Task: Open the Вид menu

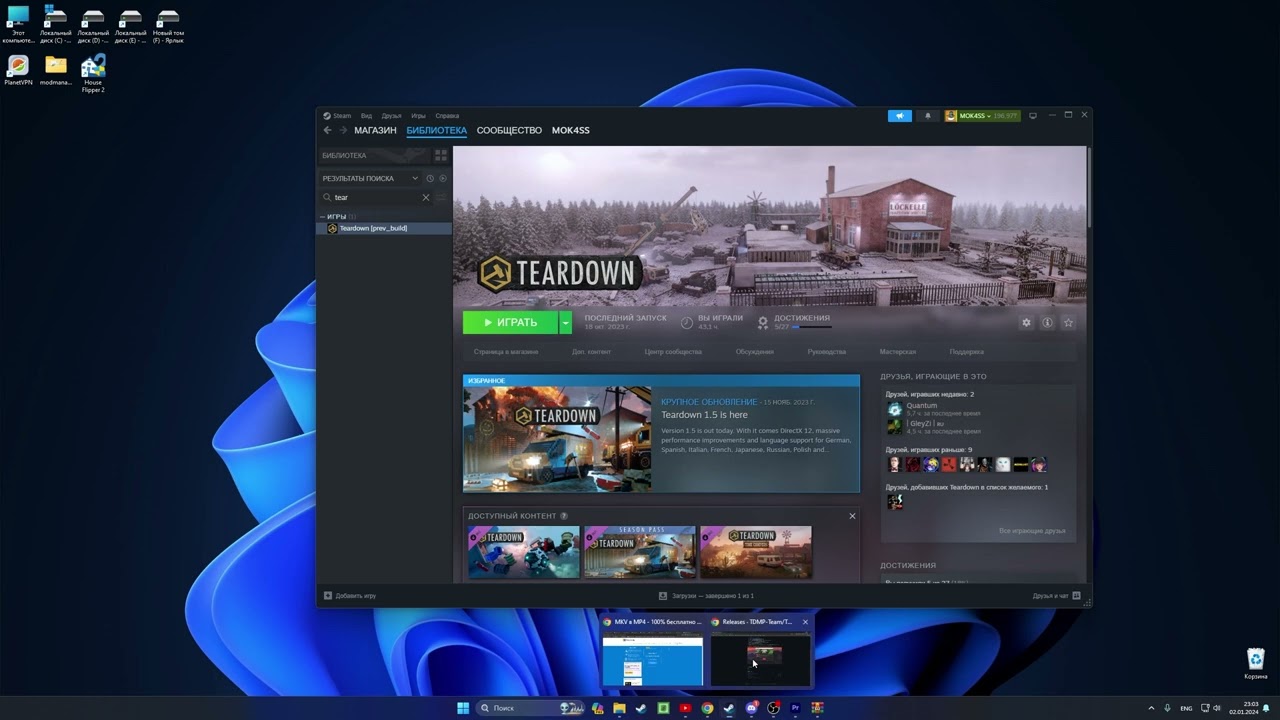Action: (x=366, y=116)
